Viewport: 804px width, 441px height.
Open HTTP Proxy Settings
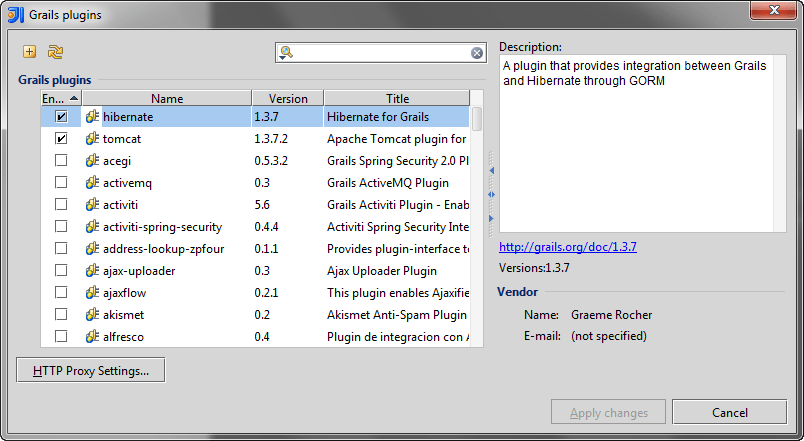[91, 370]
